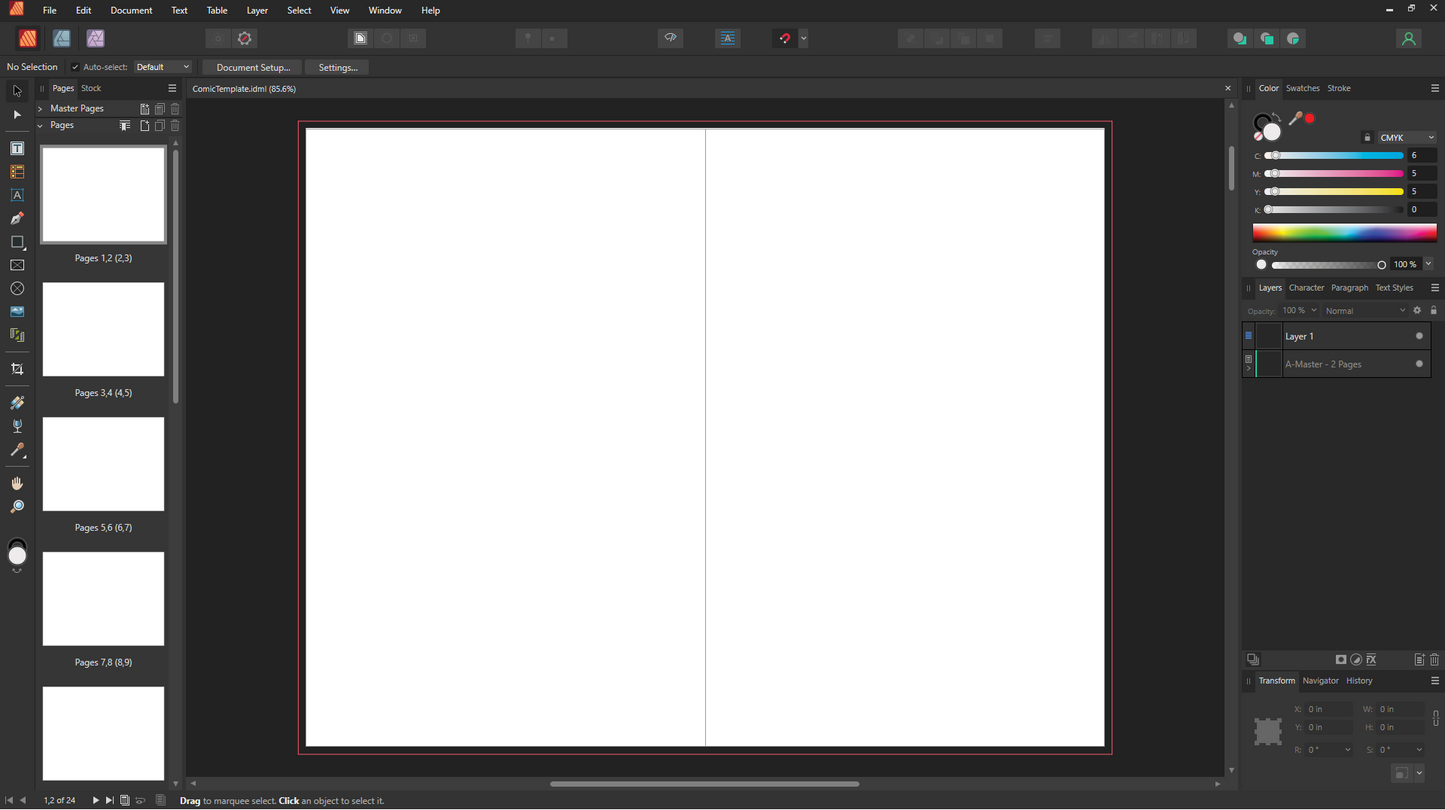Click the Pages 3,4 thumbnail
Viewport: 1445px width, 810px height.
103,330
